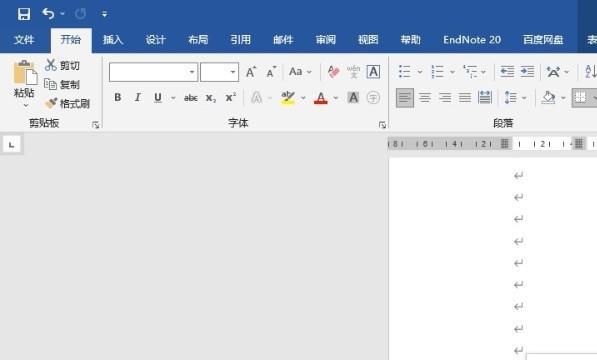Screen dimensions: 597x360
Task: Click 格式刷 format painter
Action: [67, 103]
